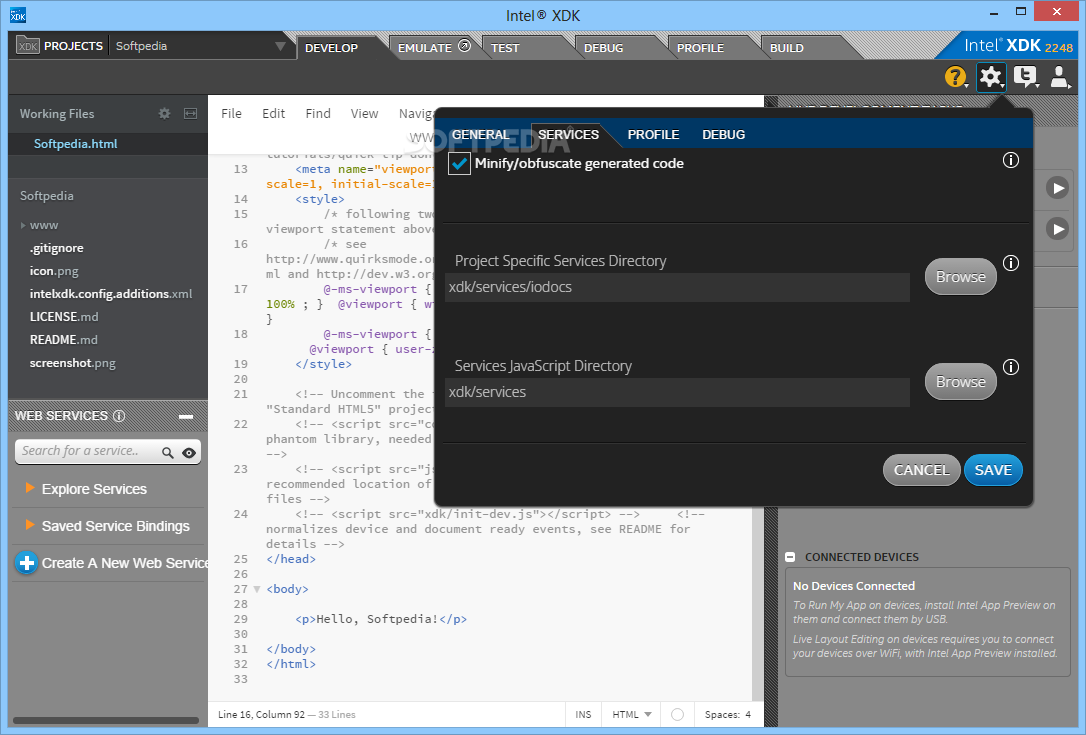Select README.md file
This screenshot has width=1086, height=735.
[64, 339]
